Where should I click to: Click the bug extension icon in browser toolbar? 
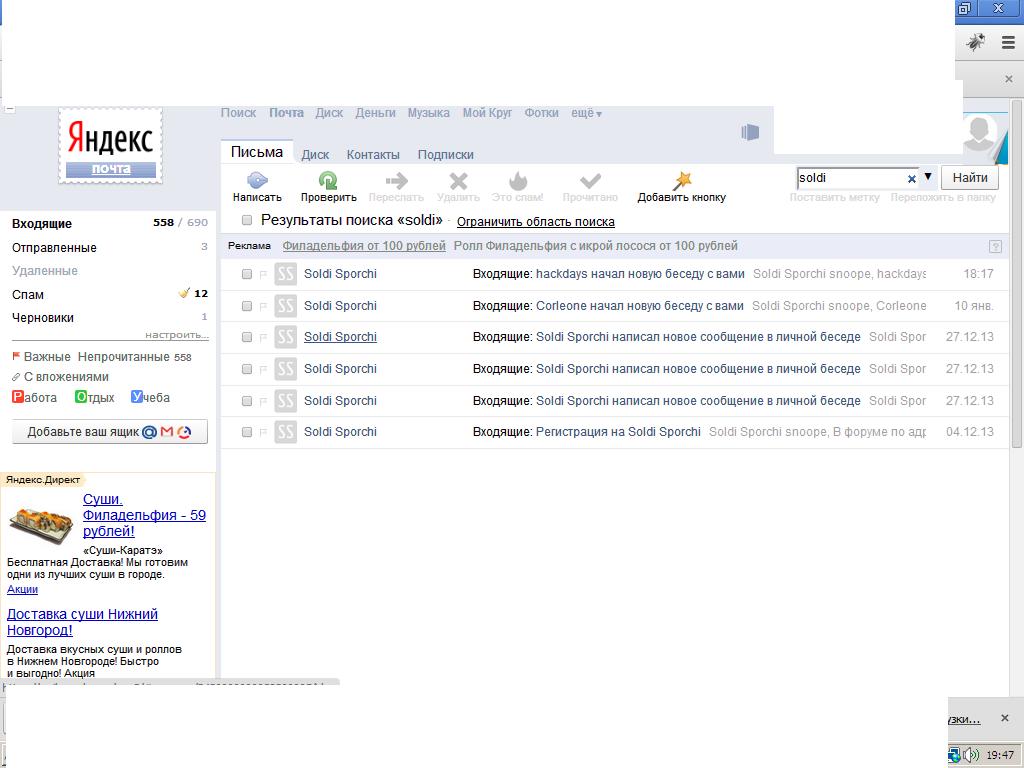pos(976,42)
